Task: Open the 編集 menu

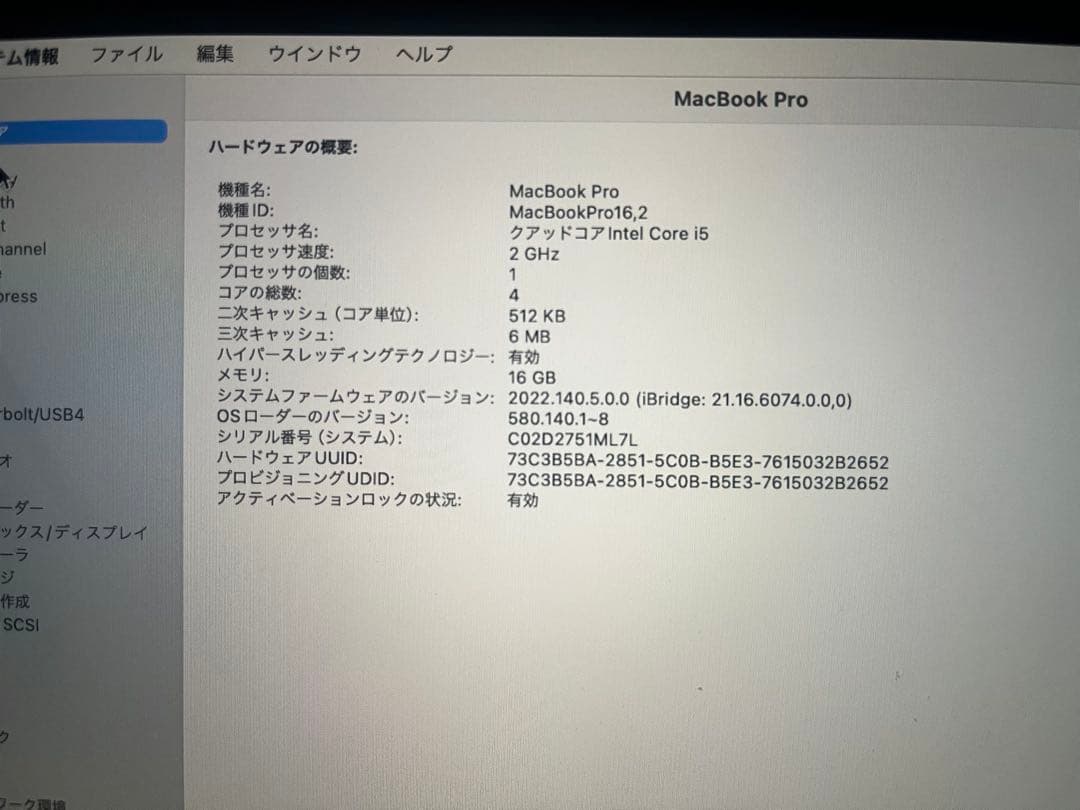Action: (216, 54)
